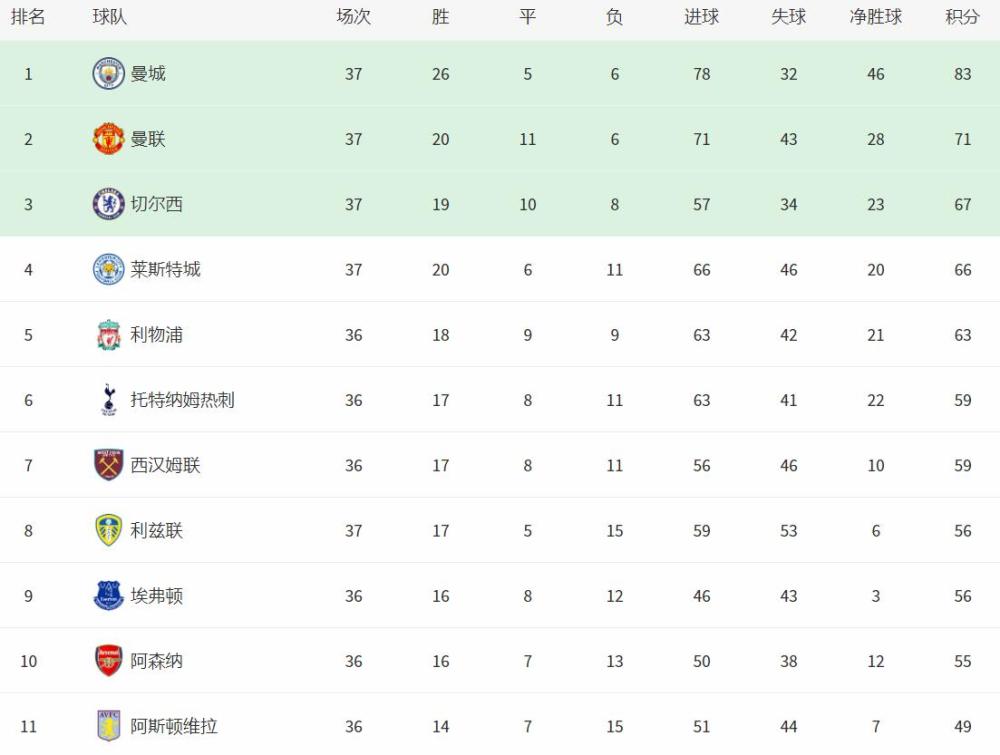
Task: Click the Aston Villa crest
Action: pyautogui.click(x=108, y=726)
